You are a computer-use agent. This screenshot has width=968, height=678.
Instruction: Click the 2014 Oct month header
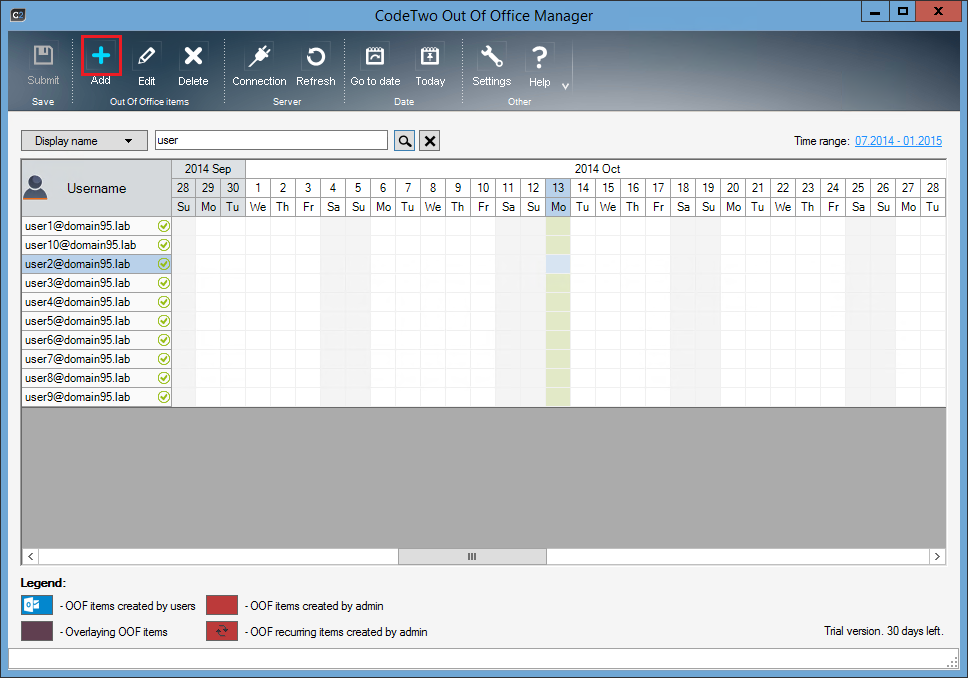[596, 169]
